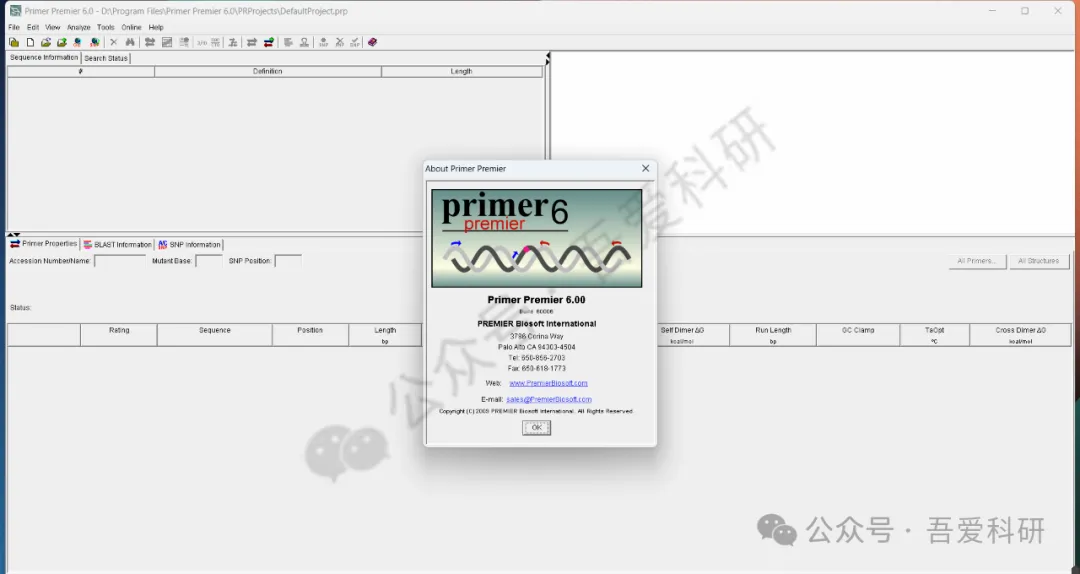Click the Length header in sequence table
The image size is (1080, 574).
coord(461,72)
